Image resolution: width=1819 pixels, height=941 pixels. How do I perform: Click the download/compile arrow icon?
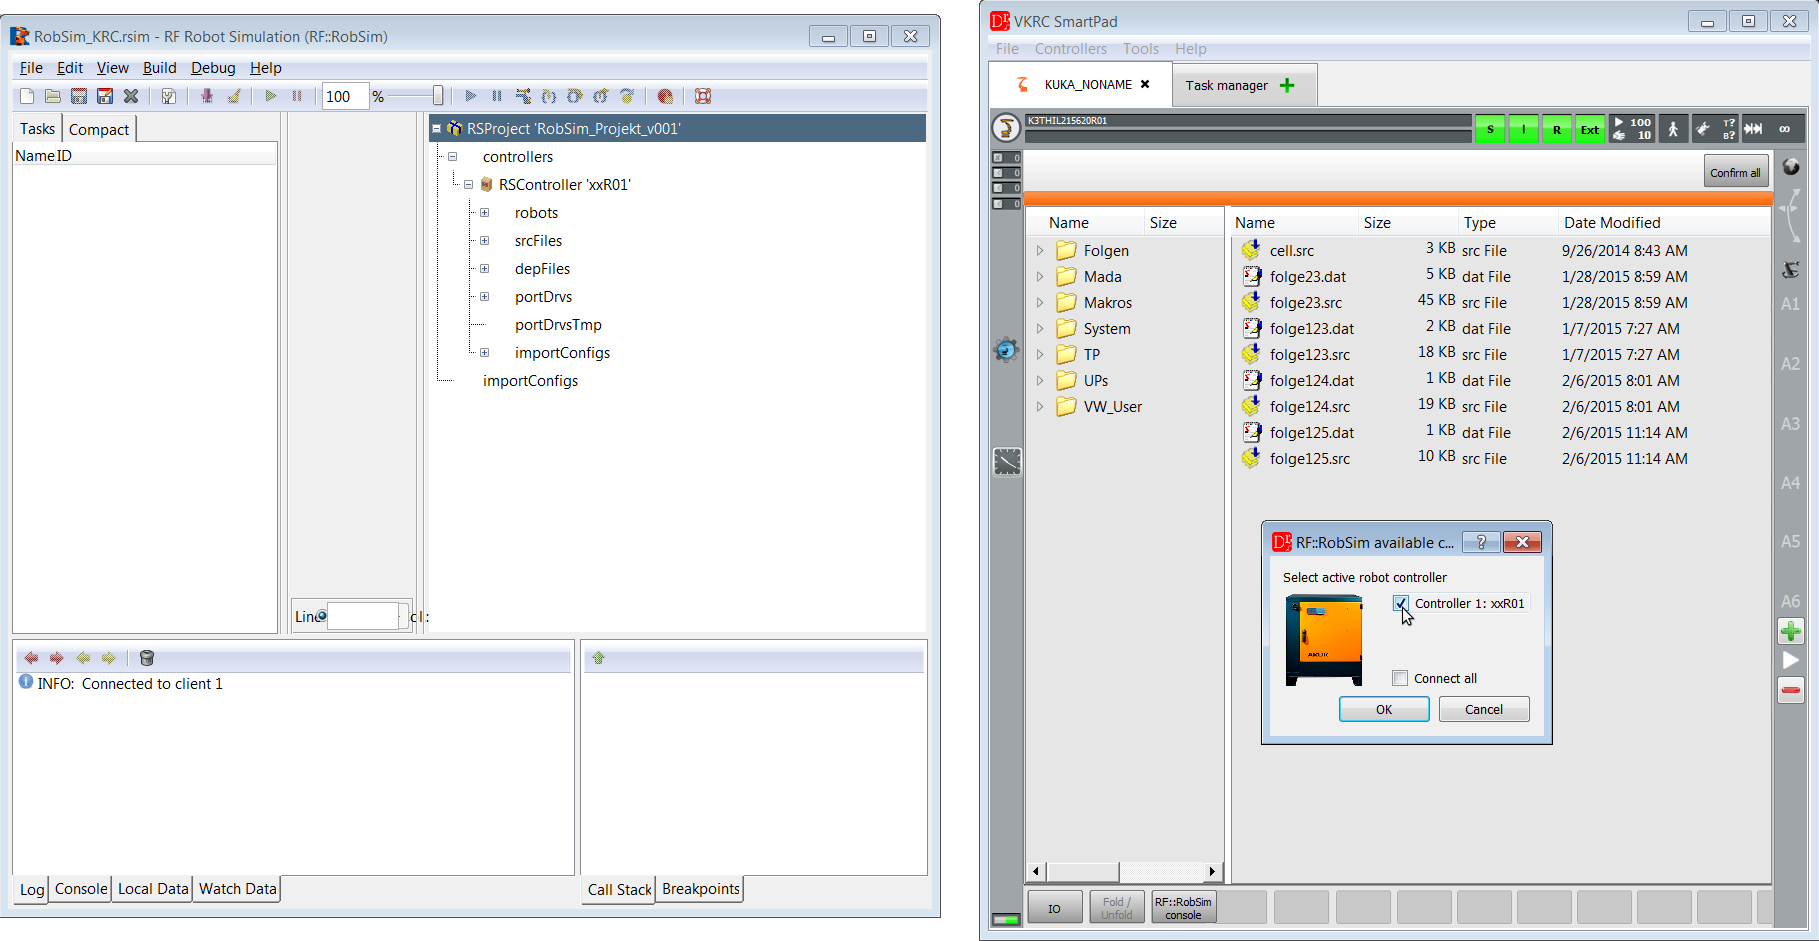[207, 96]
